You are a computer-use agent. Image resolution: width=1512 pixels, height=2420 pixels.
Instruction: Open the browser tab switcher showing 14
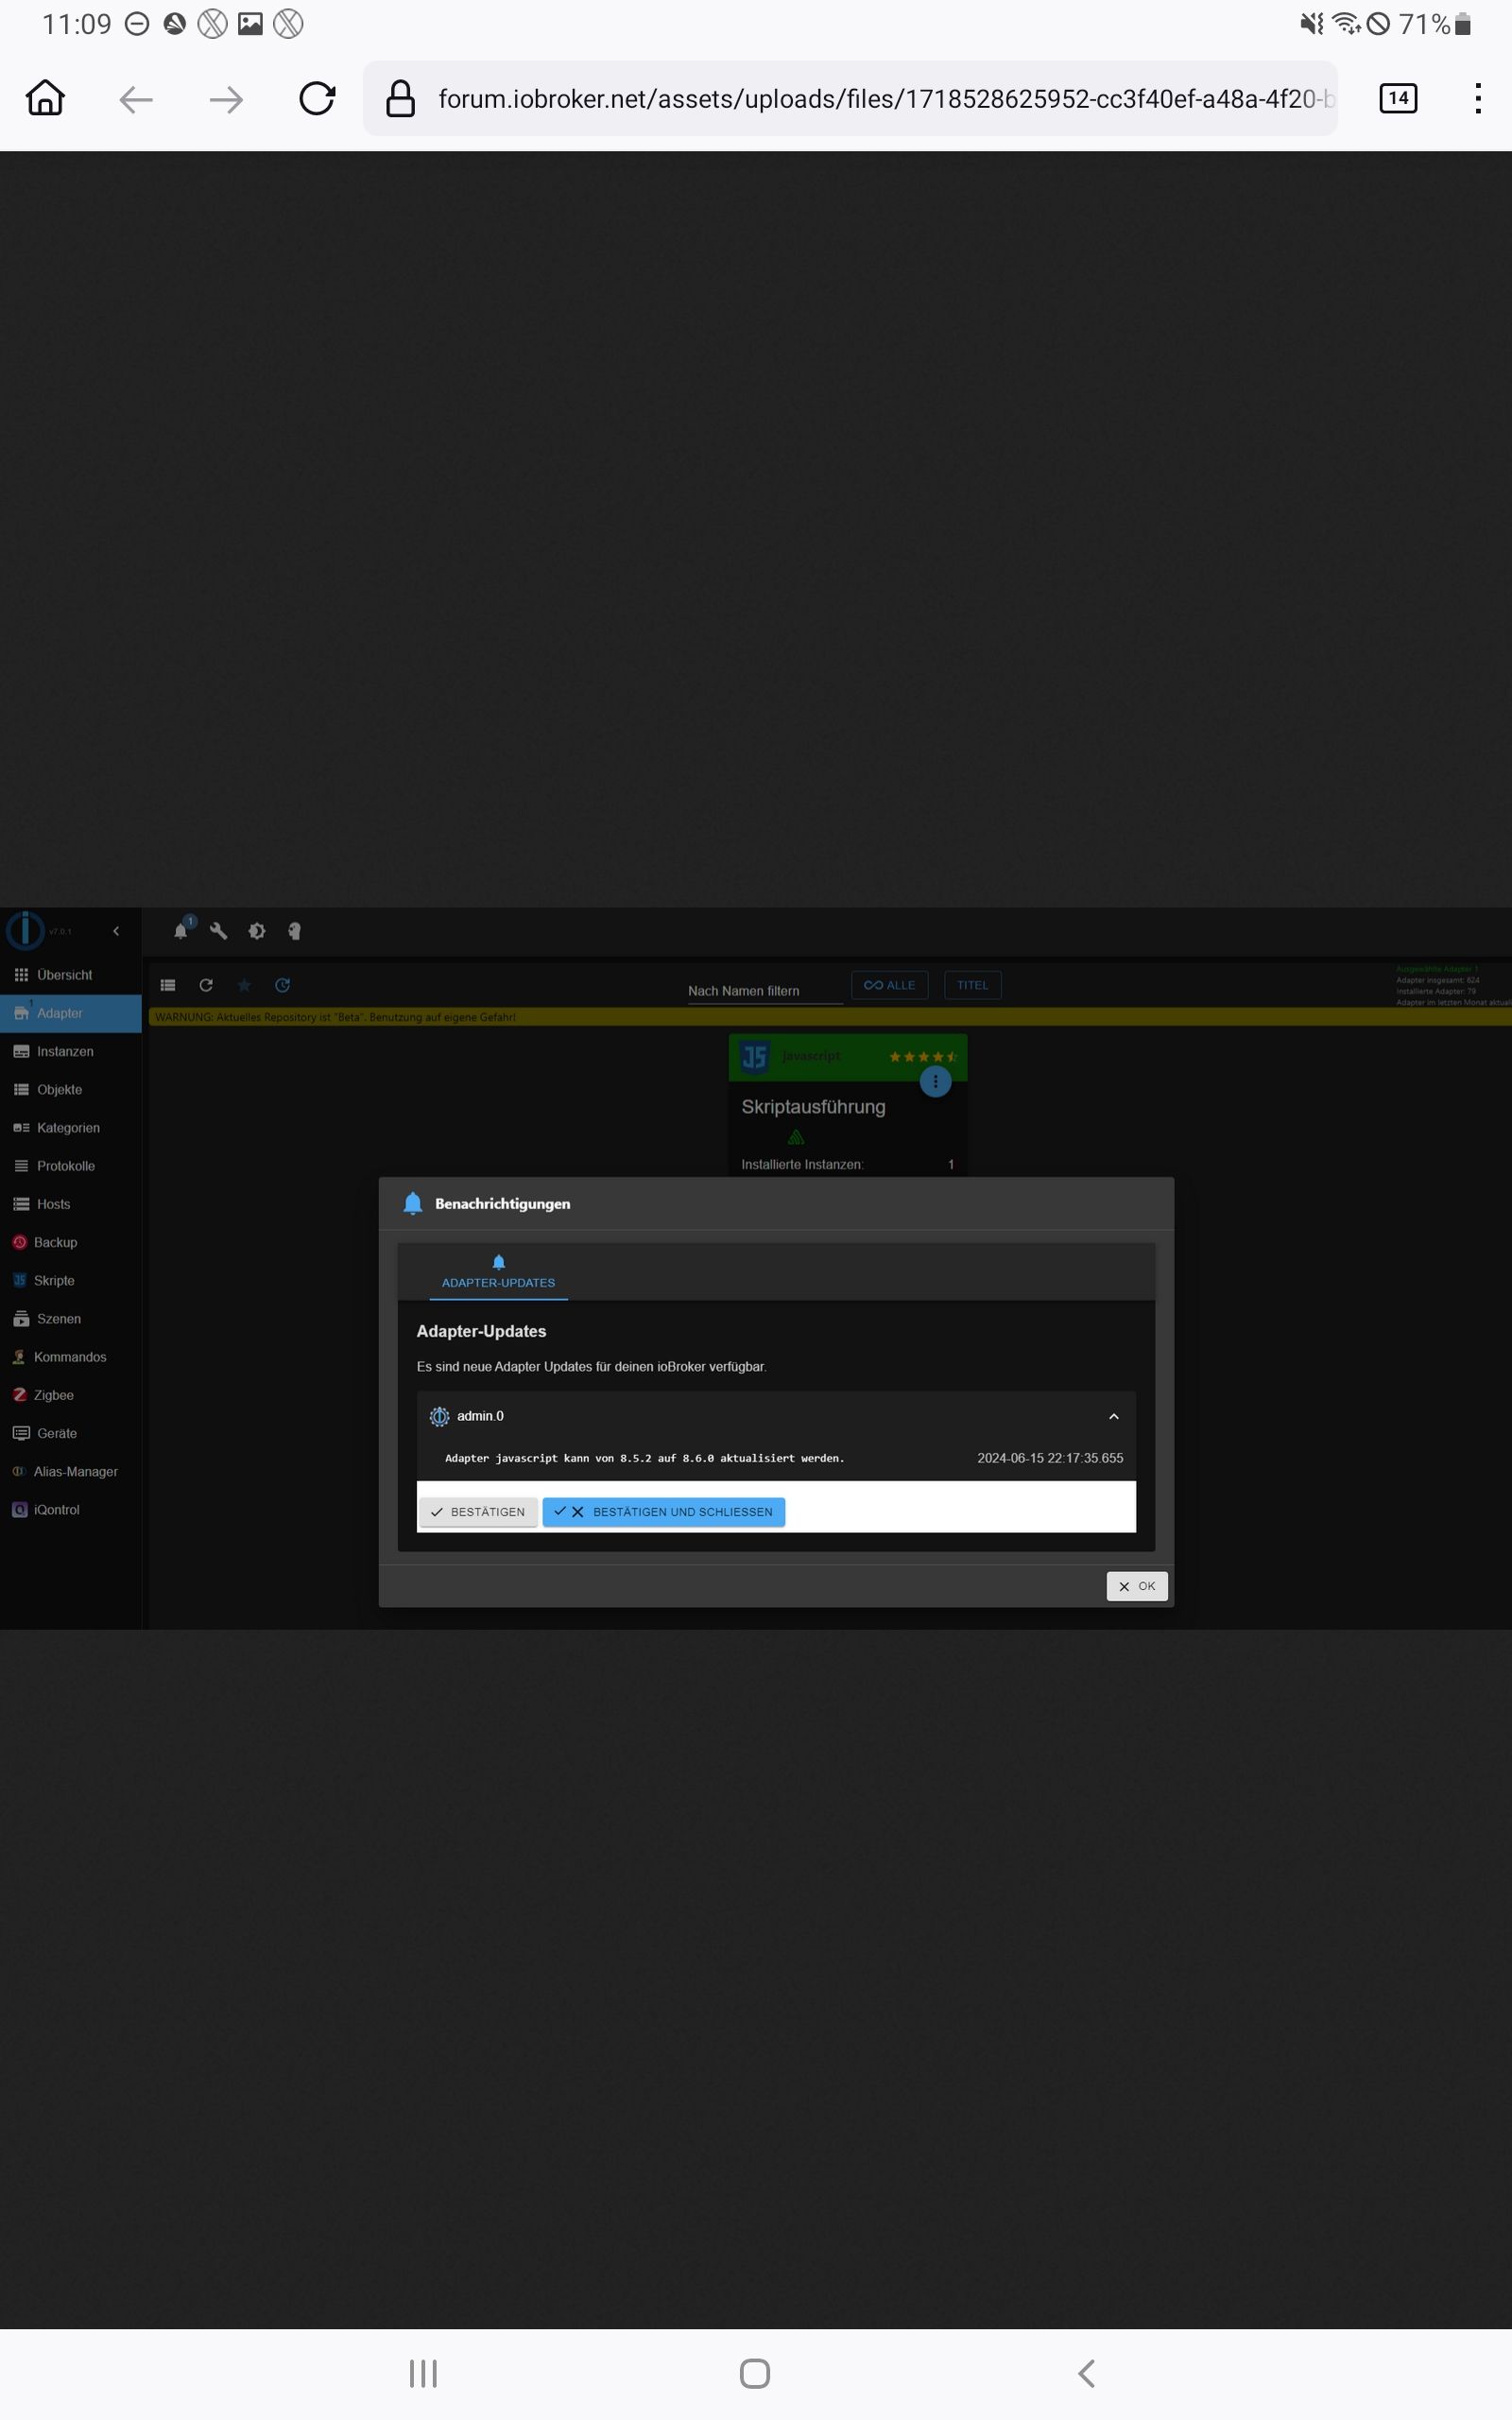click(x=1397, y=98)
